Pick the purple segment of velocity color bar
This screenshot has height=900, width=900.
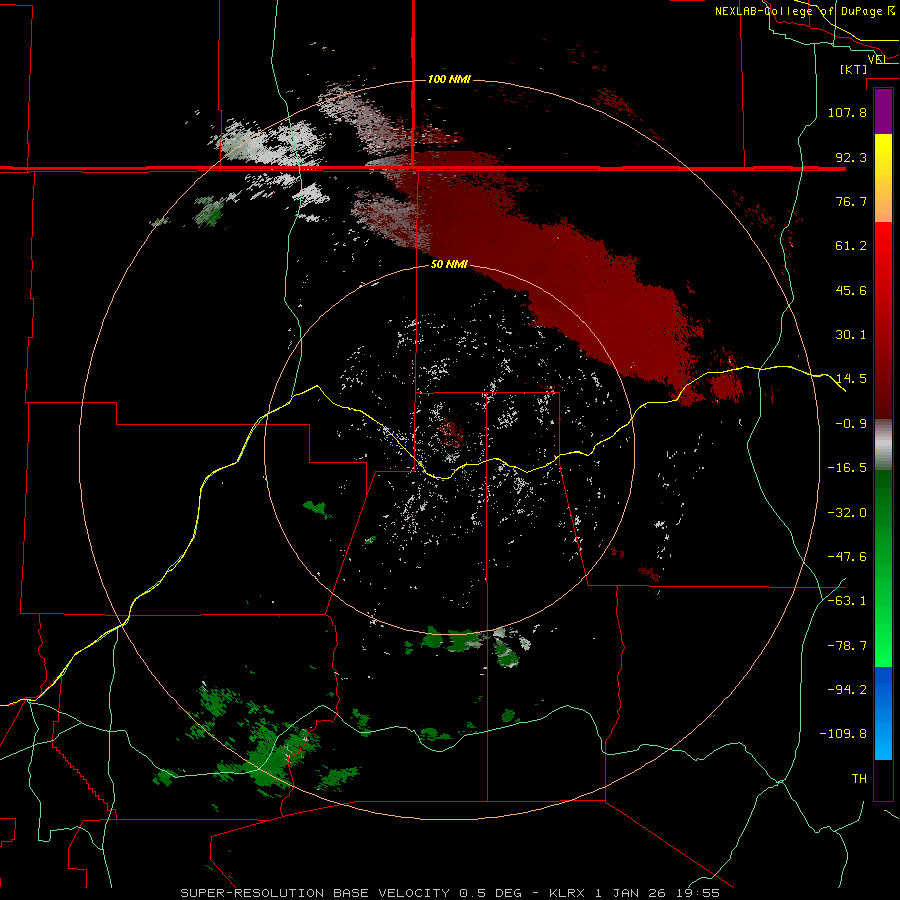(883, 111)
